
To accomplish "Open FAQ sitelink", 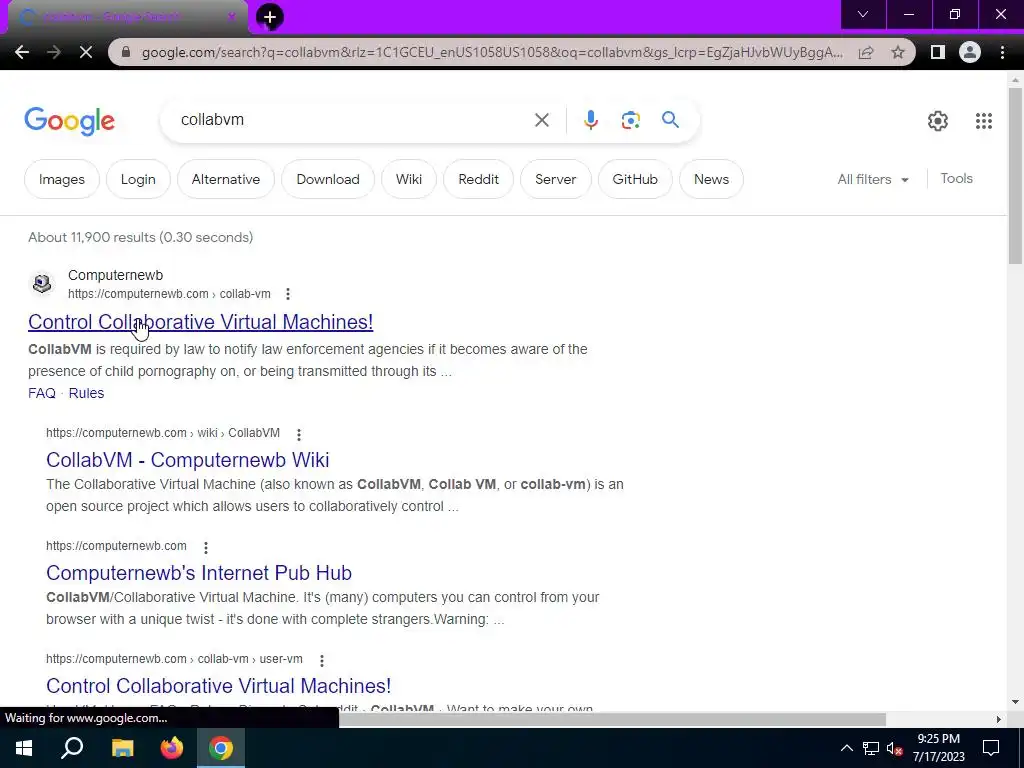I will [42, 393].
